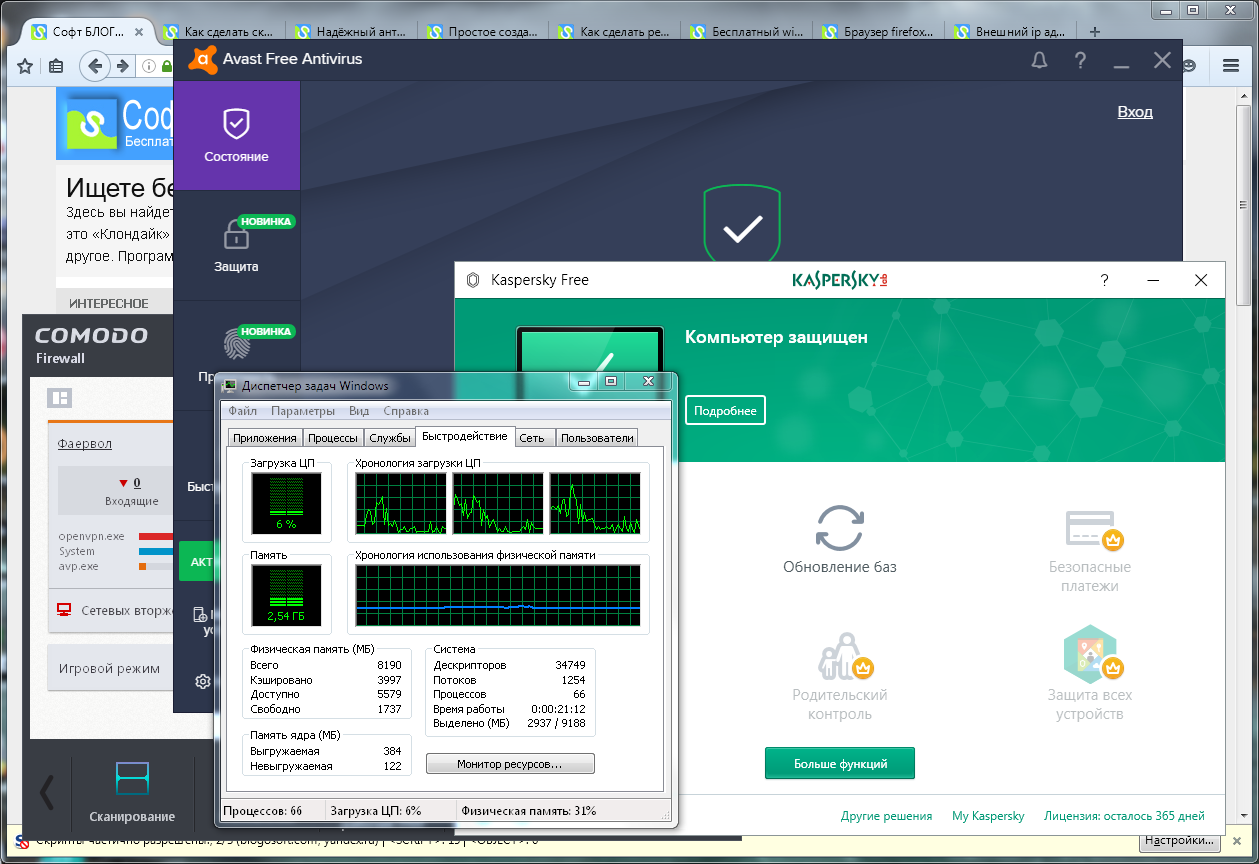Image resolution: width=1259 pixels, height=864 pixels.
Task: Click Comodo left arrow chevron
Action: (46, 792)
